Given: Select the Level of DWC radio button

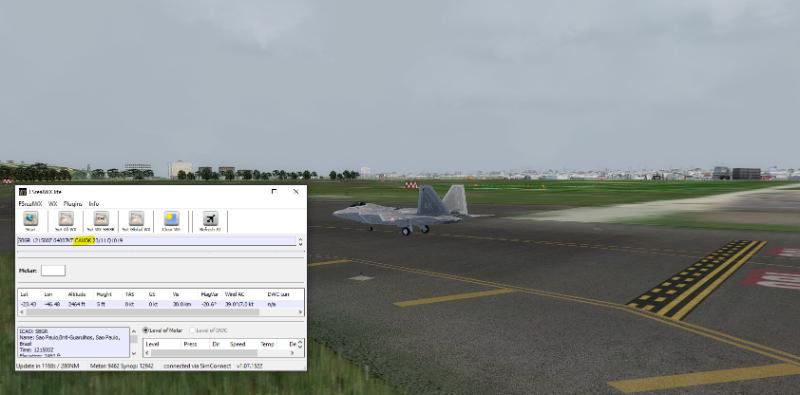Looking at the screenshot, I should click(192, 330).
